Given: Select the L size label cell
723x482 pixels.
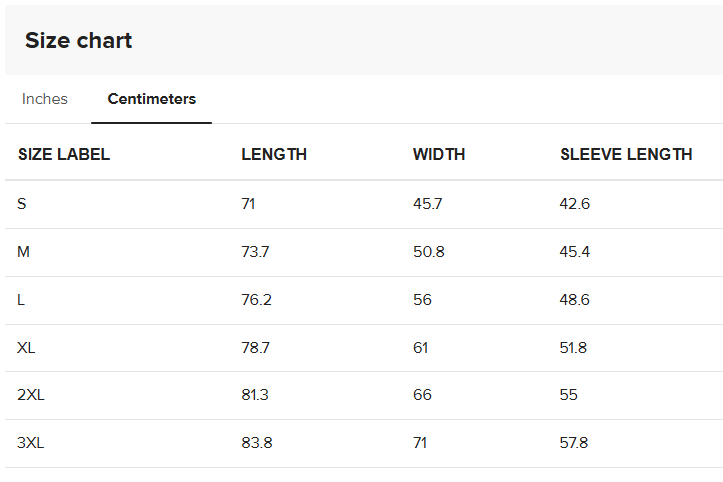Looking at the screenshot, I should tap(21, 300).
